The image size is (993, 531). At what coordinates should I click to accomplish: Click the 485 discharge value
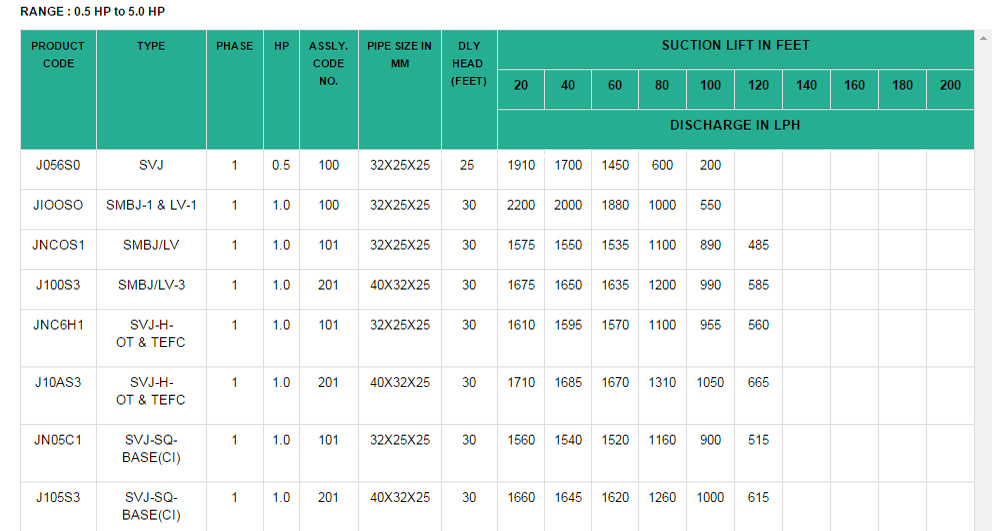click(x=758, y=245)
